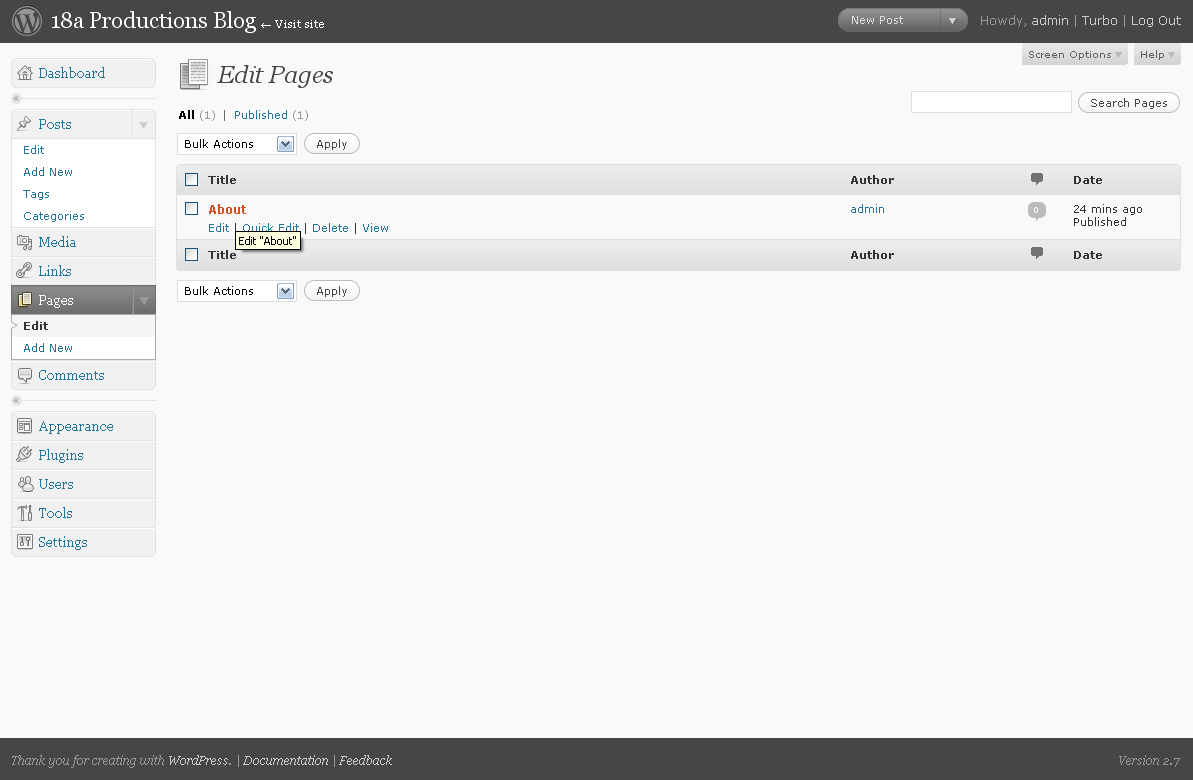The width and height of the screenshot is (1193, 780).
Task: Click the Edit Pages heading icon
Action: [194, 75]
